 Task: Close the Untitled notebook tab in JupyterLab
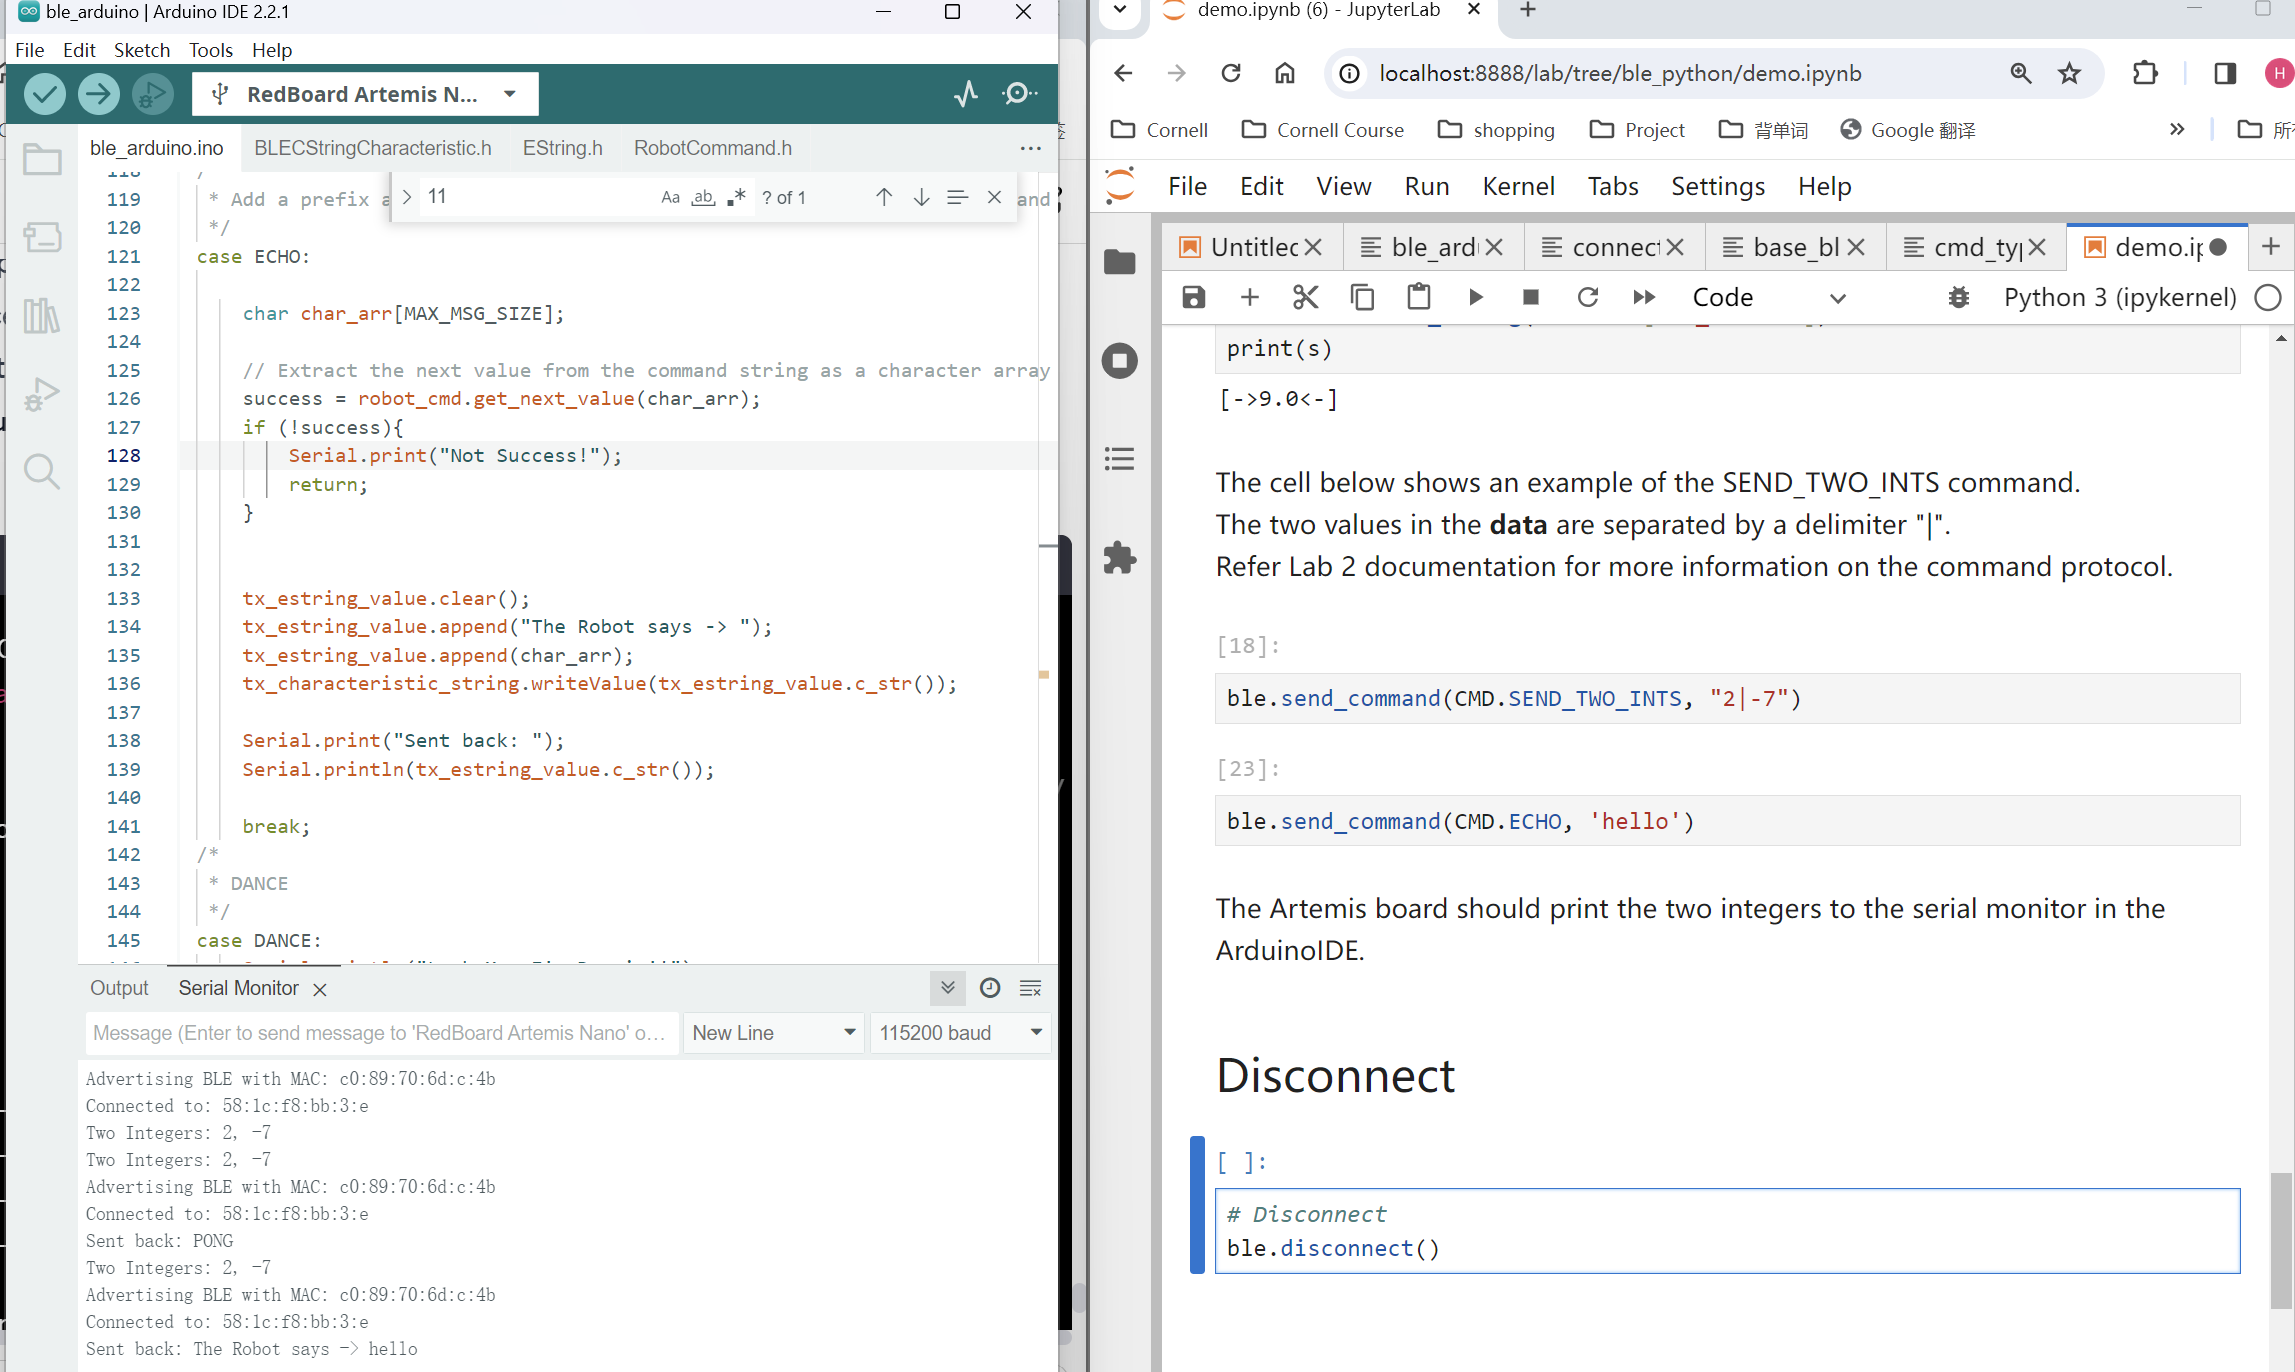pyautogui.click(x=1314, y=247)
